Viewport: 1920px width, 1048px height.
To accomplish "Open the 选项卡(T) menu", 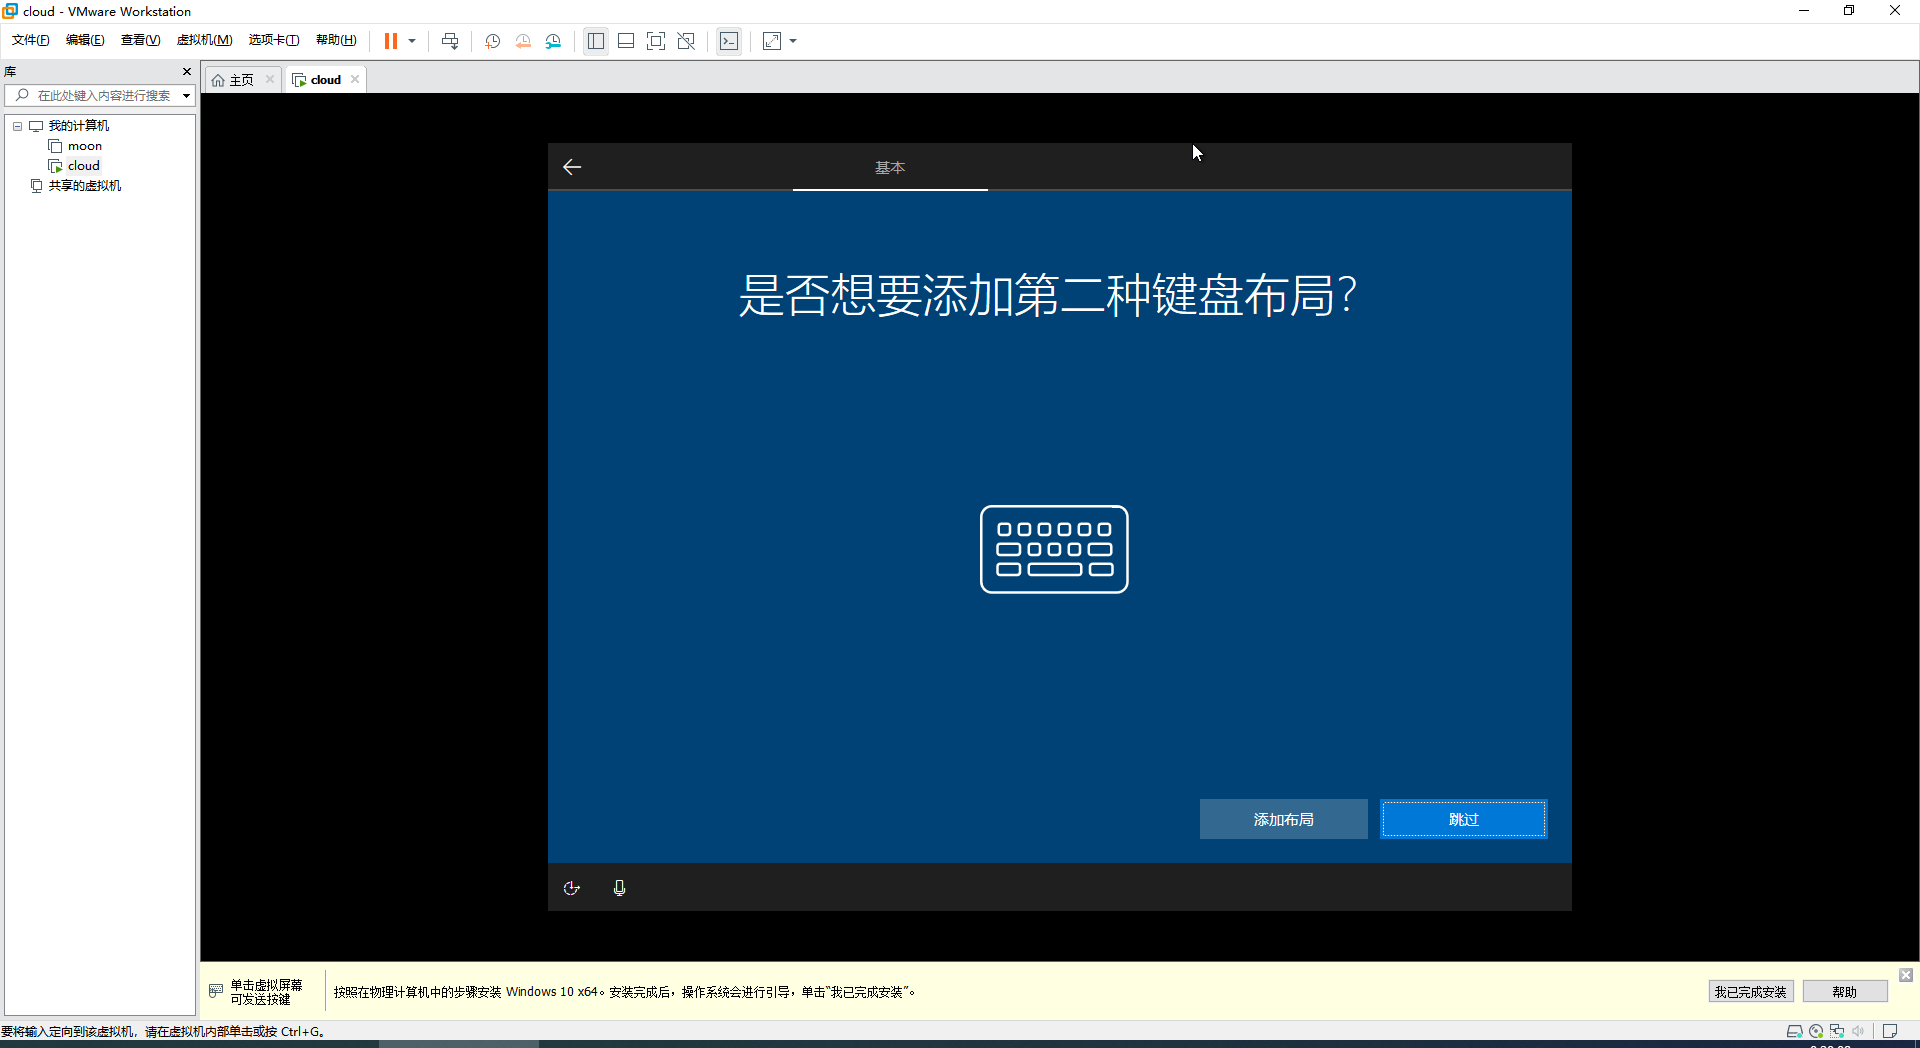I will [x=274, y=40].
